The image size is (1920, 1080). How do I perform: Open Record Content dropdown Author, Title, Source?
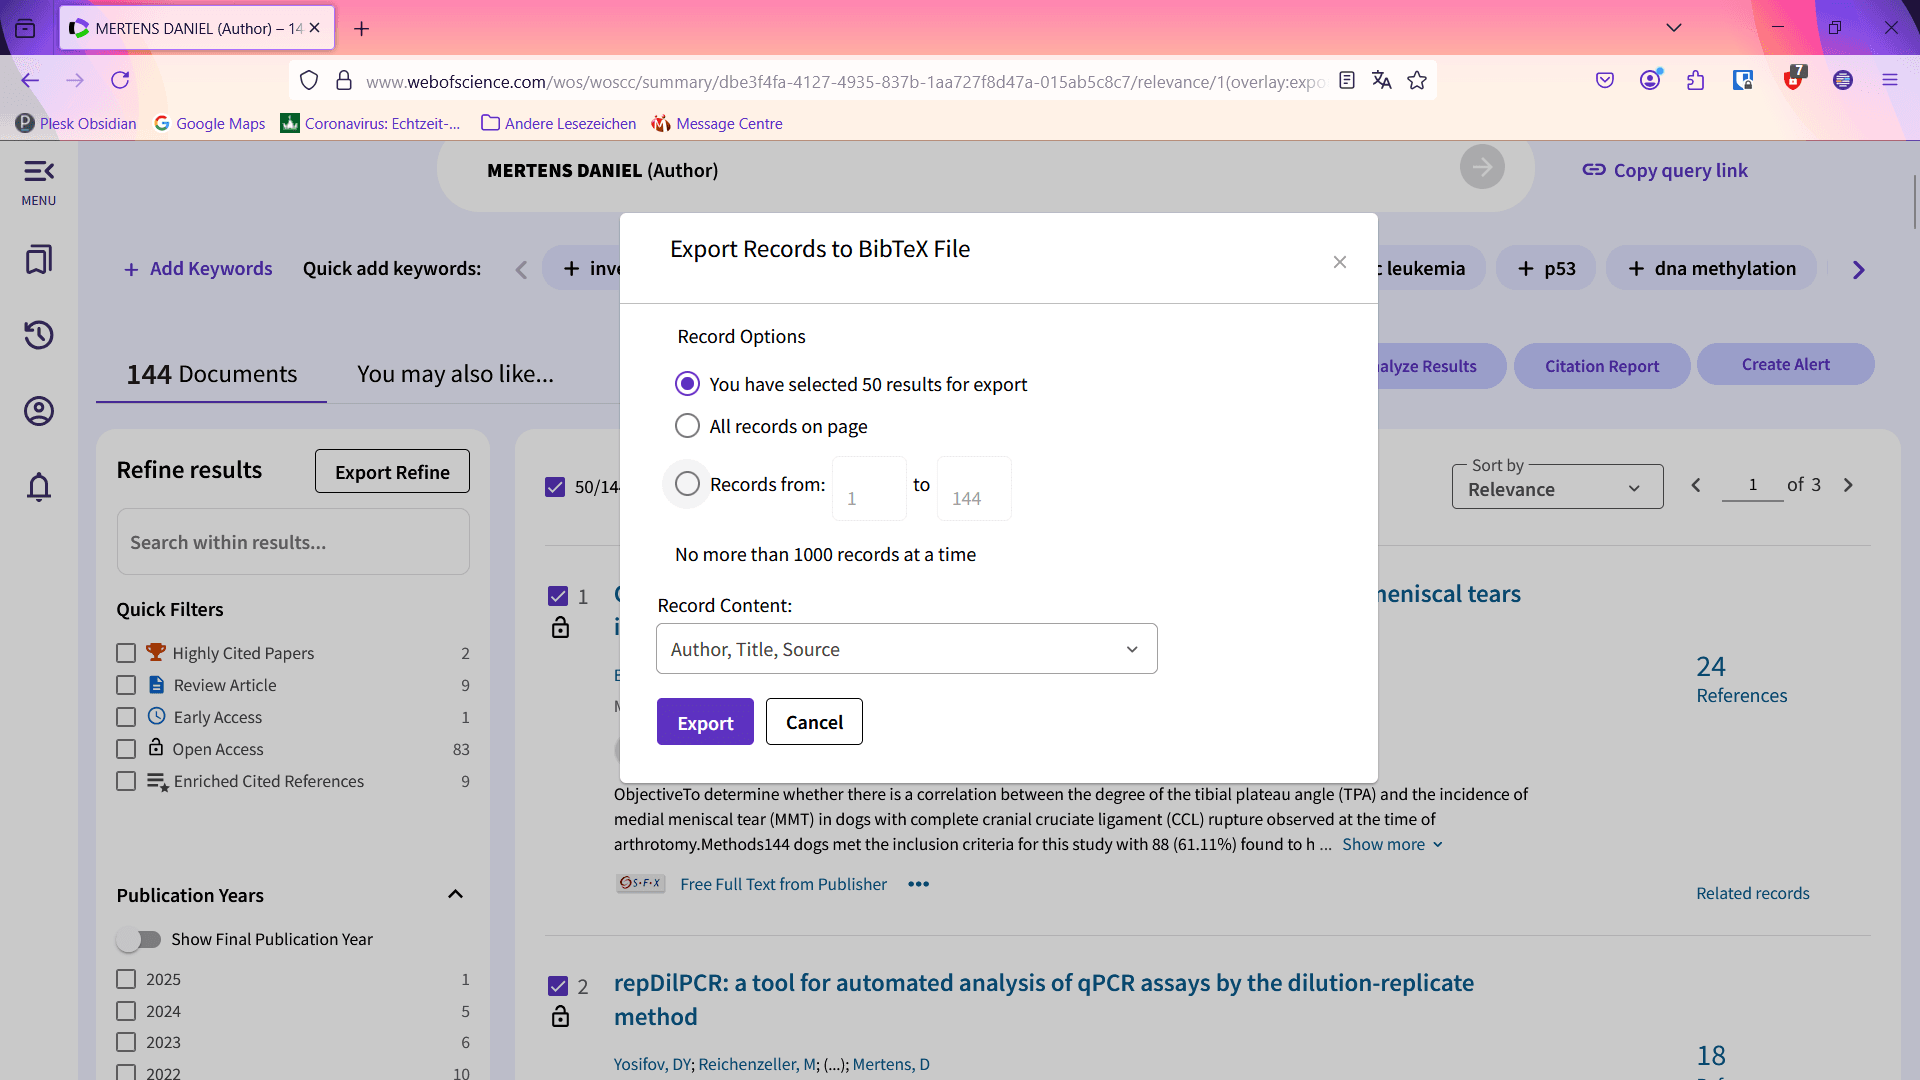coord(907,649)
